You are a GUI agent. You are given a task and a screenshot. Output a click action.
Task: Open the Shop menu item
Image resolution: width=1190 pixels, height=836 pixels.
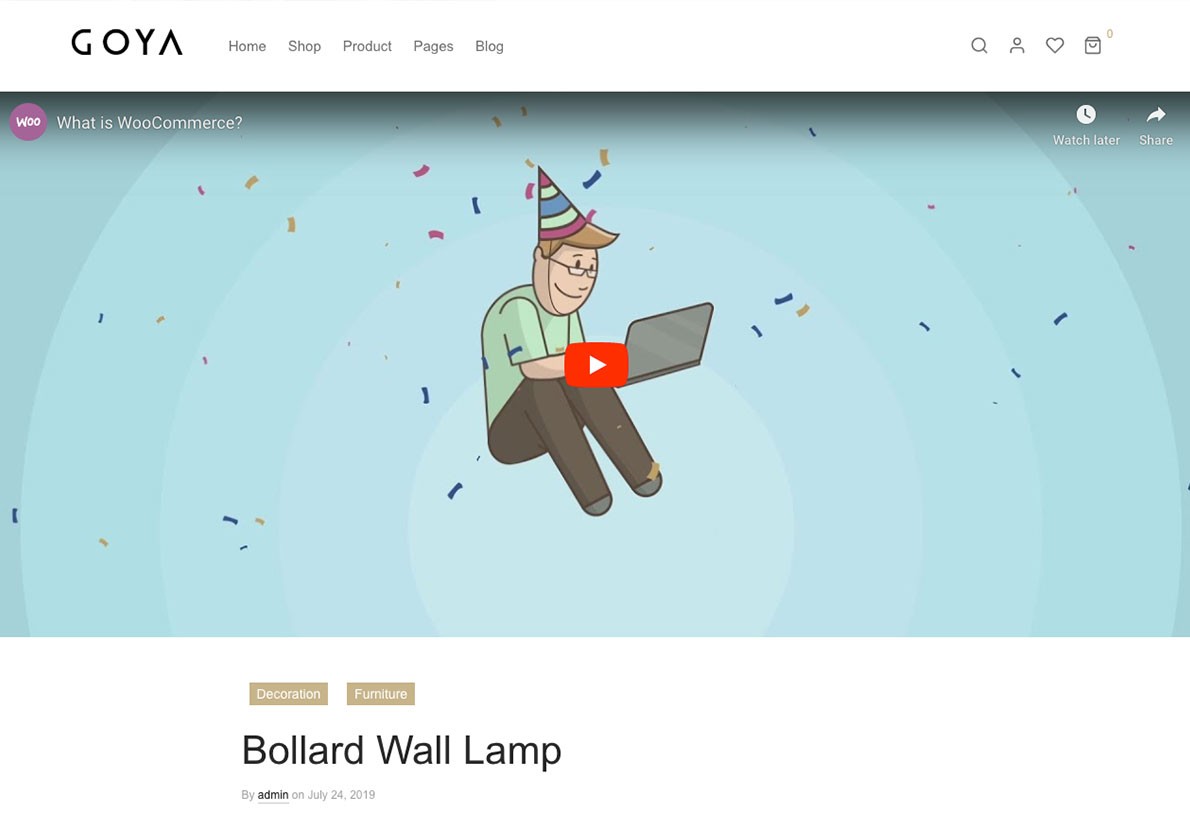304,46
